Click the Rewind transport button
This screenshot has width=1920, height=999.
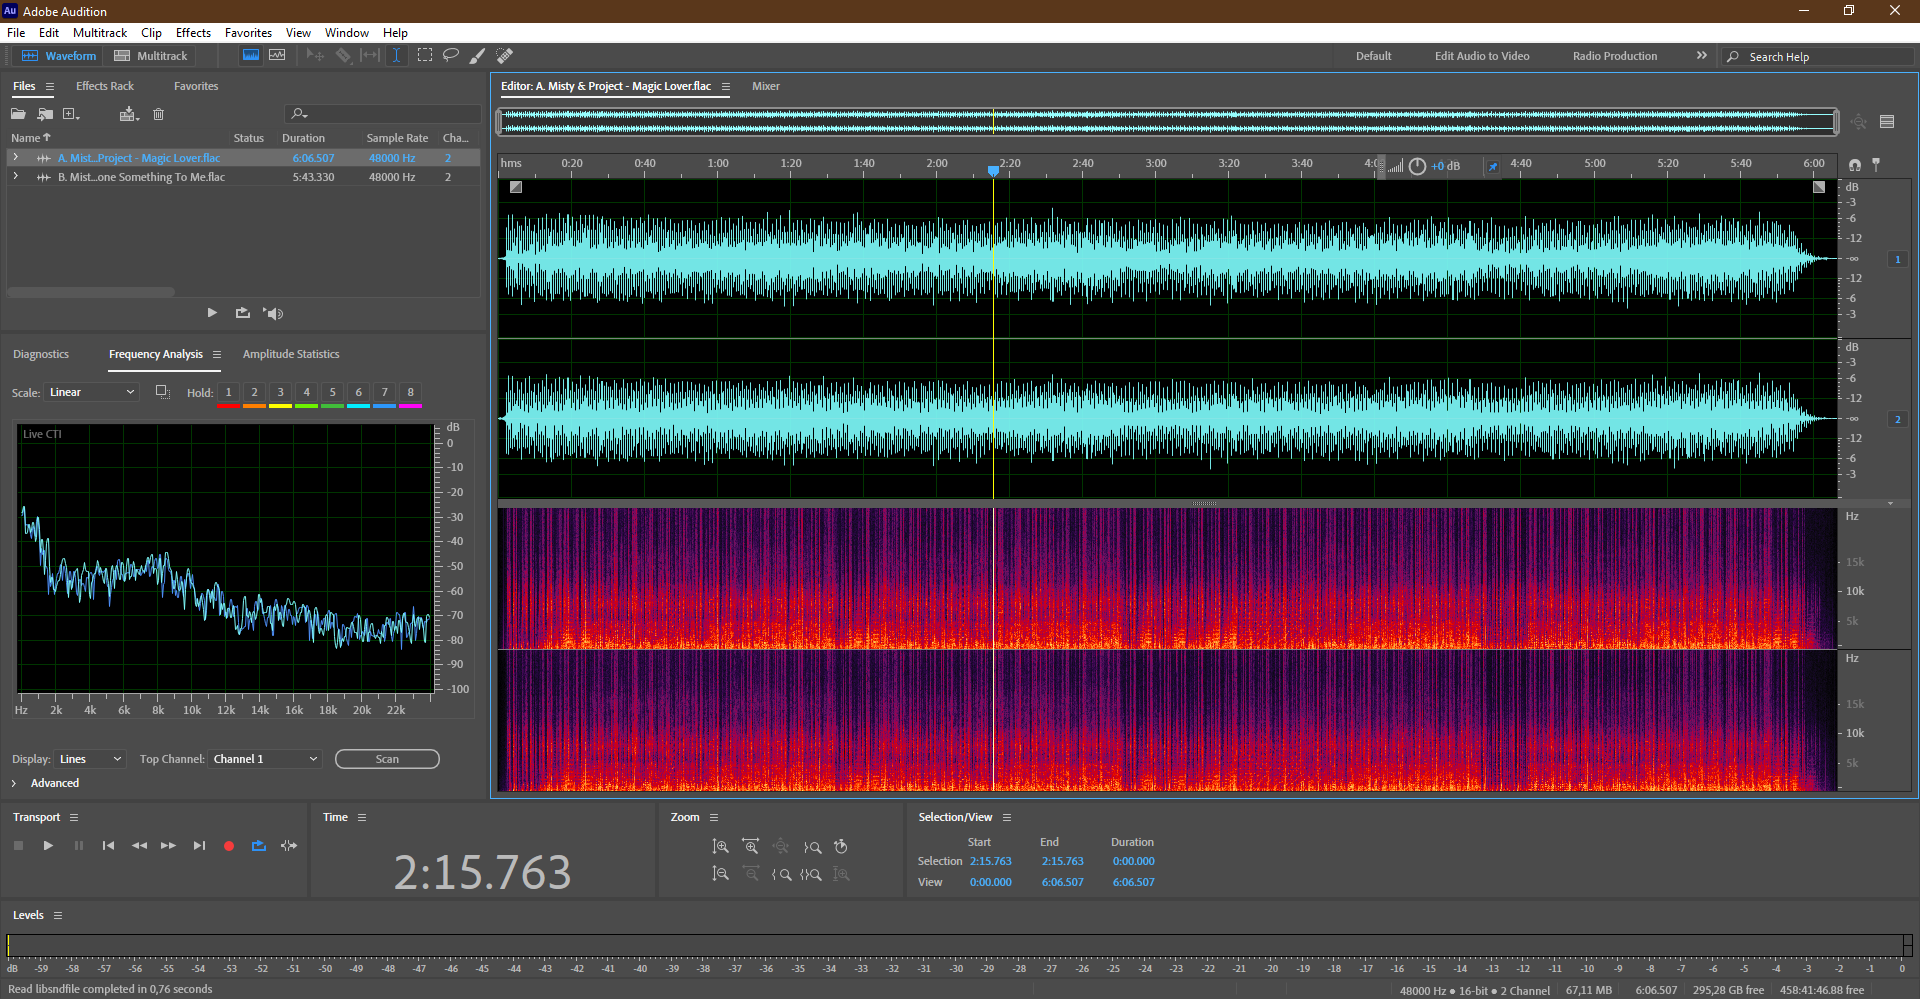click(139, 846)
